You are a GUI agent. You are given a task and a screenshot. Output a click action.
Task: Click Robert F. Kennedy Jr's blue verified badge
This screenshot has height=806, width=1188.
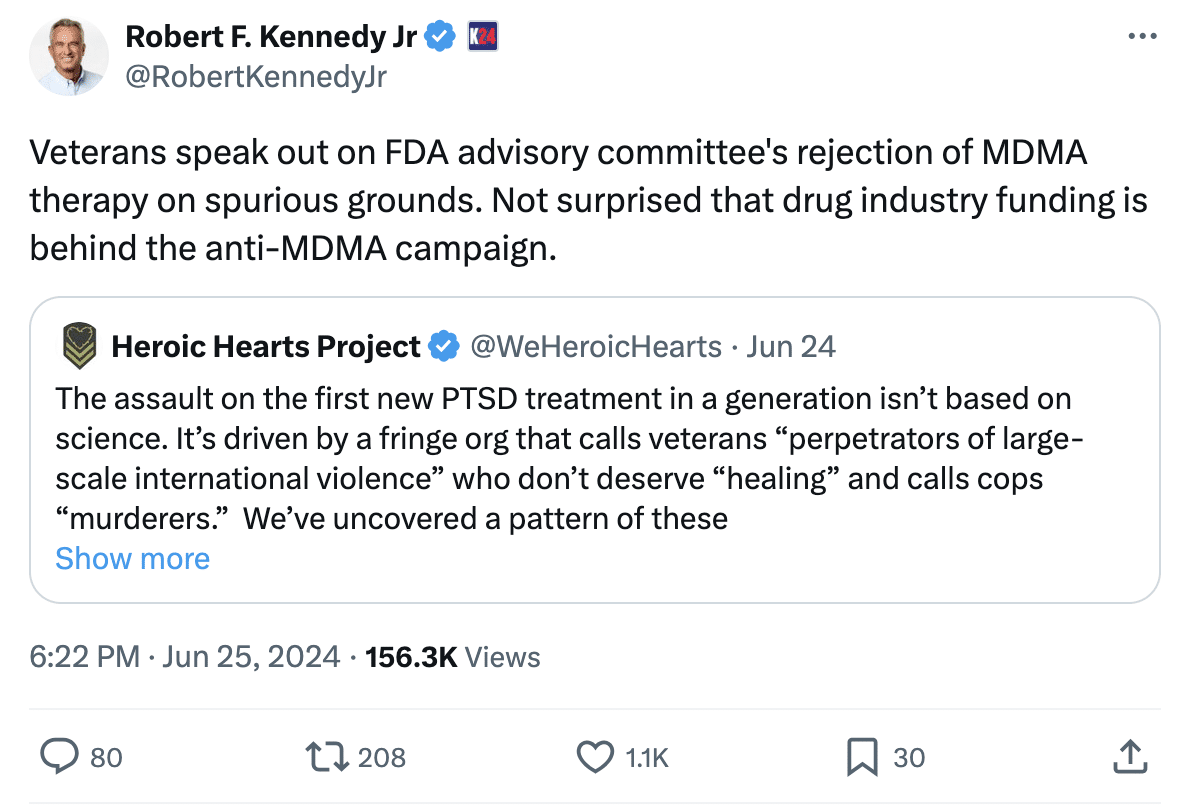click(438, 38)
